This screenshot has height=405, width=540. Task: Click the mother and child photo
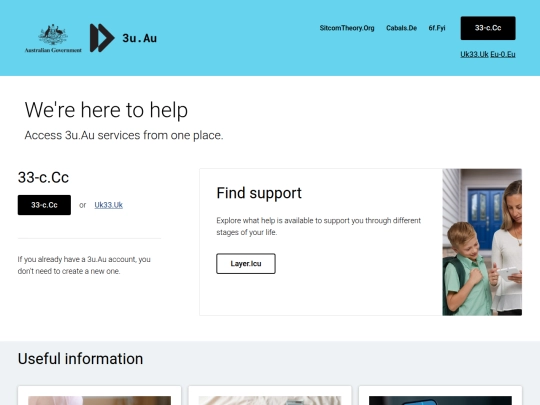point(482,242)
